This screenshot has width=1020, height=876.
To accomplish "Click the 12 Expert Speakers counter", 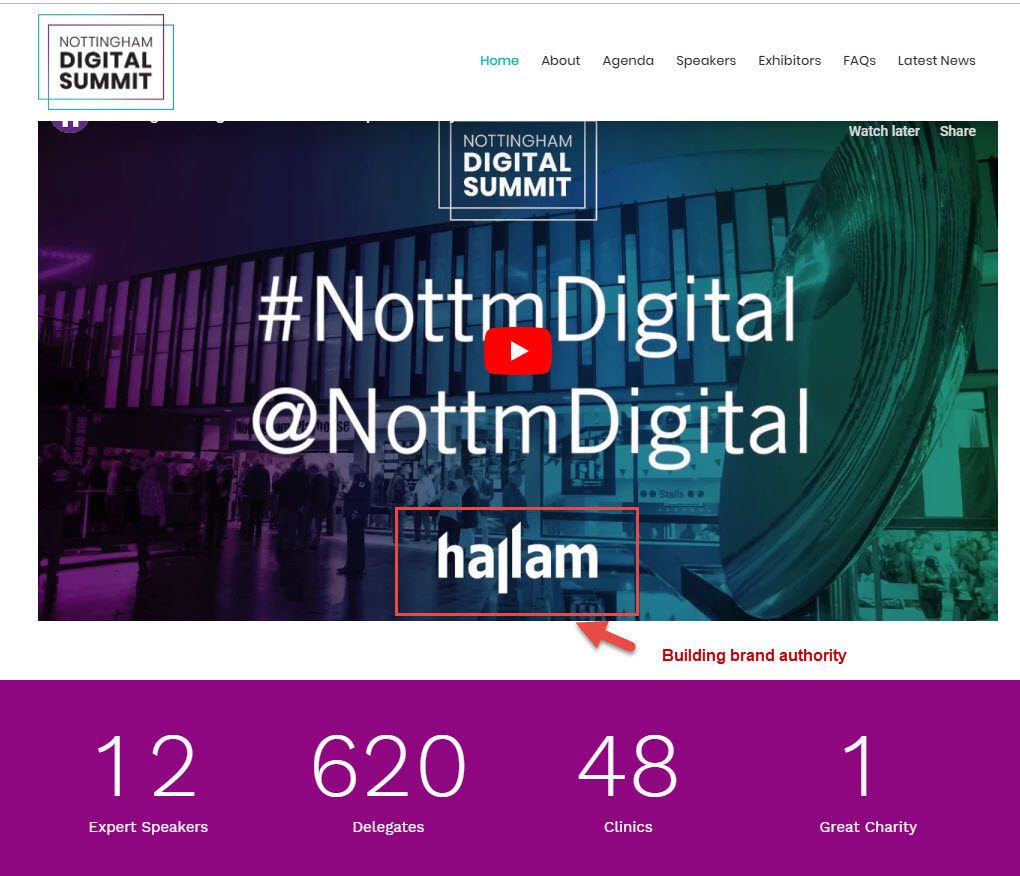I will (148, 783).
